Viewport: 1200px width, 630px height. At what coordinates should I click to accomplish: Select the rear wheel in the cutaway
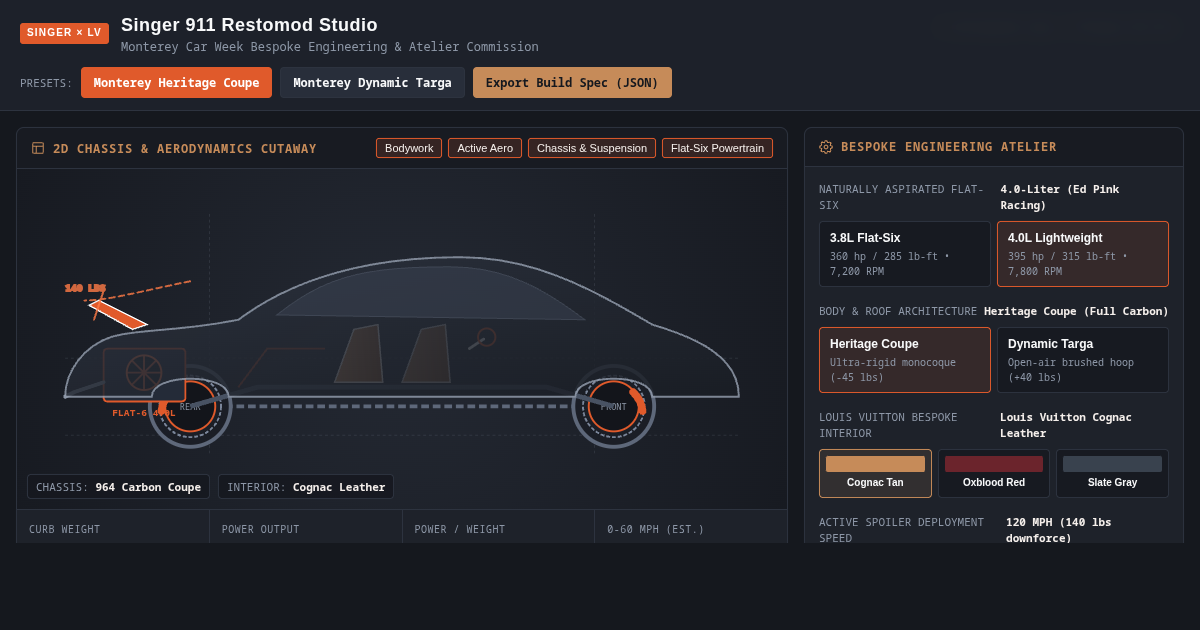click(x=190, y=406)
